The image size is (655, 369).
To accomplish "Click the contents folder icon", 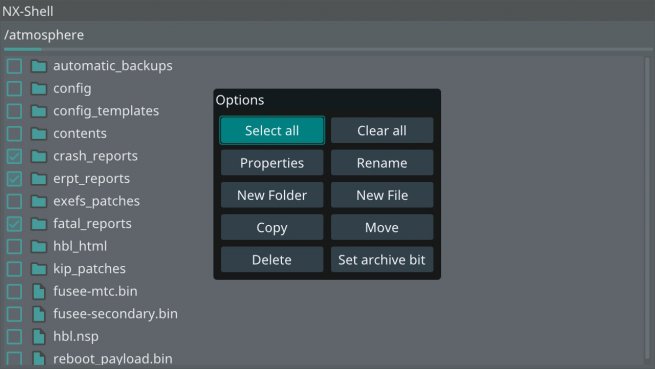I will pos(39,134).
